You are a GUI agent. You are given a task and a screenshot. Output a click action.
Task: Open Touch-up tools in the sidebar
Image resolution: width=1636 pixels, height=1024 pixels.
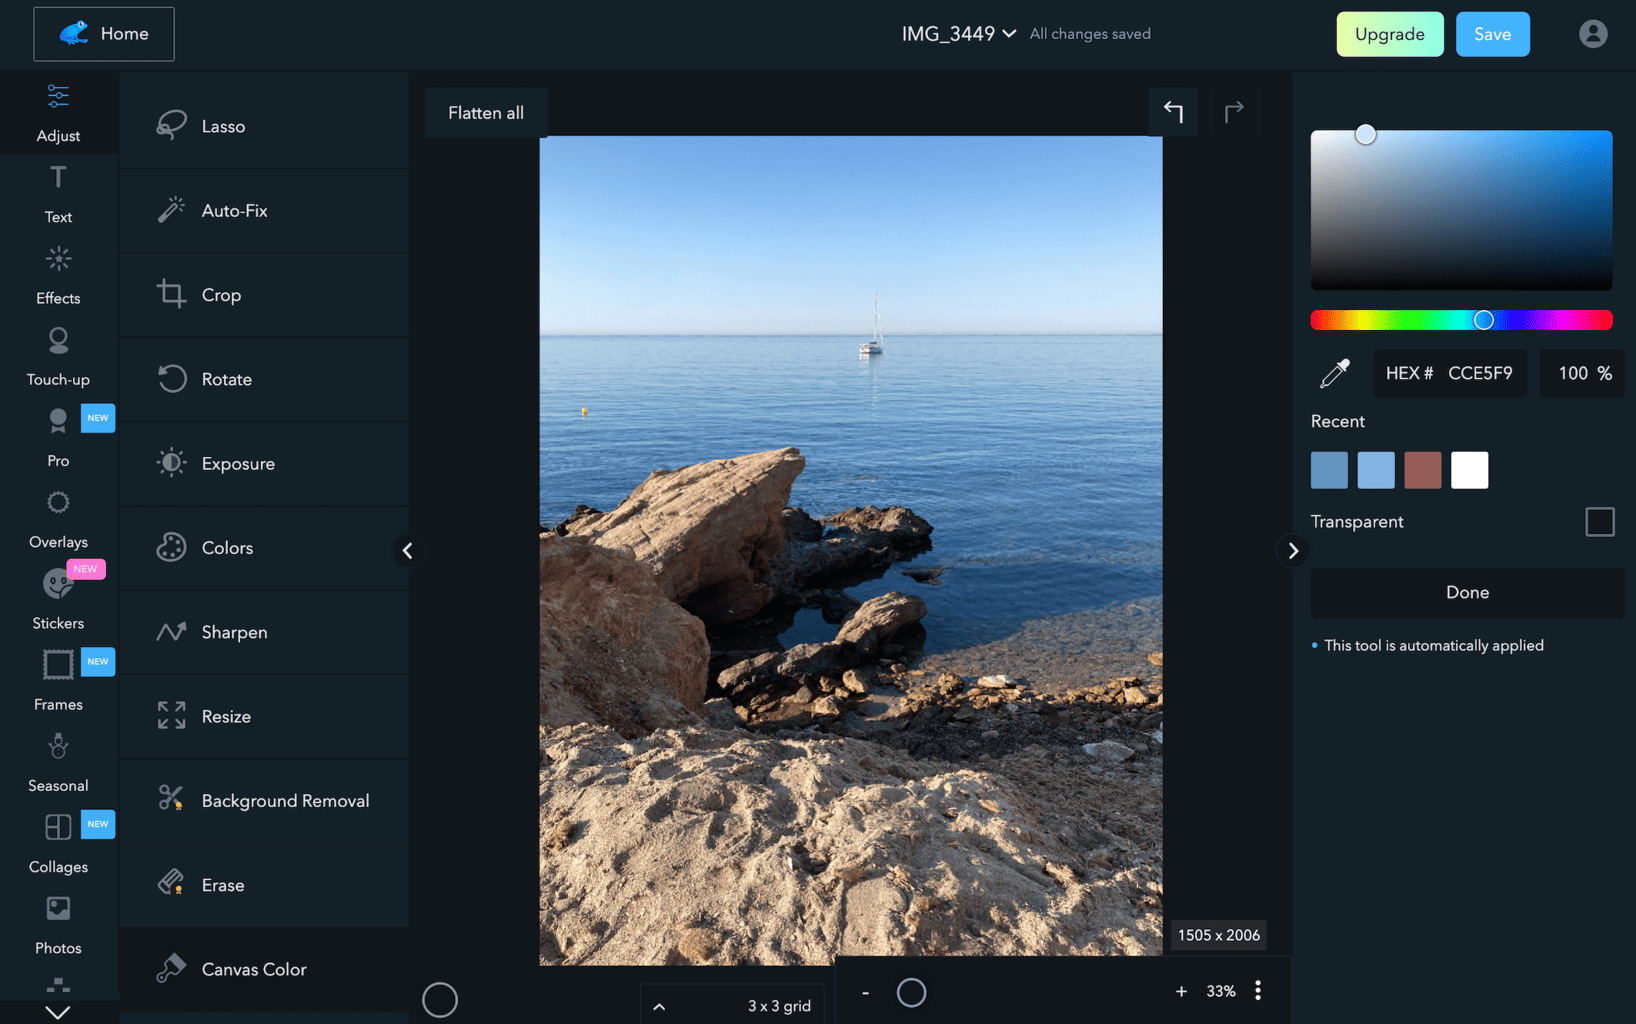58,357
